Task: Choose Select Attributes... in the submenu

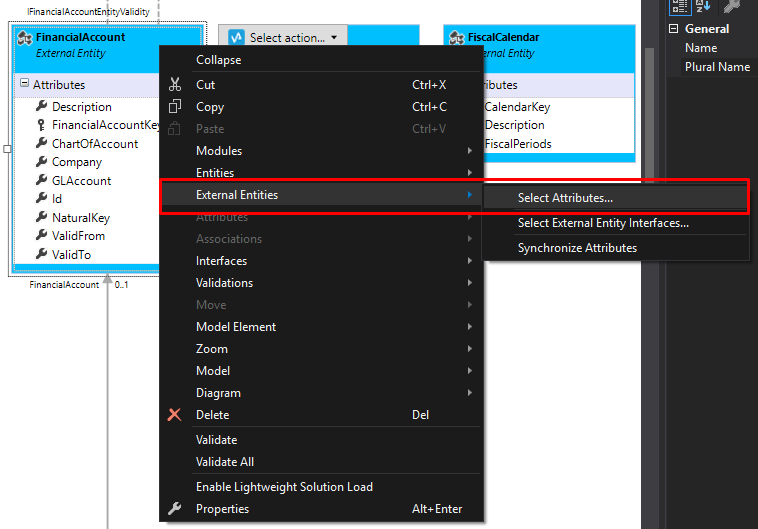Action: click(616, 198)
